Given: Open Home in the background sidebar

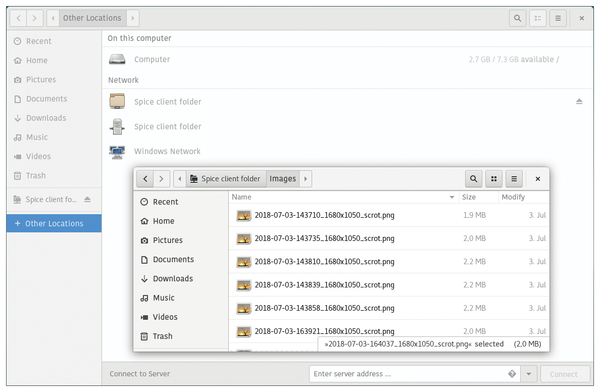Looking at the screenshot, I should click(54, 60).
